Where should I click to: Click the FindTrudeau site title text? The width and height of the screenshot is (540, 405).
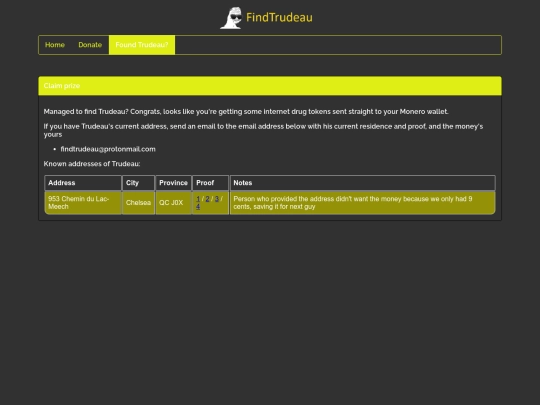point(279,18)
